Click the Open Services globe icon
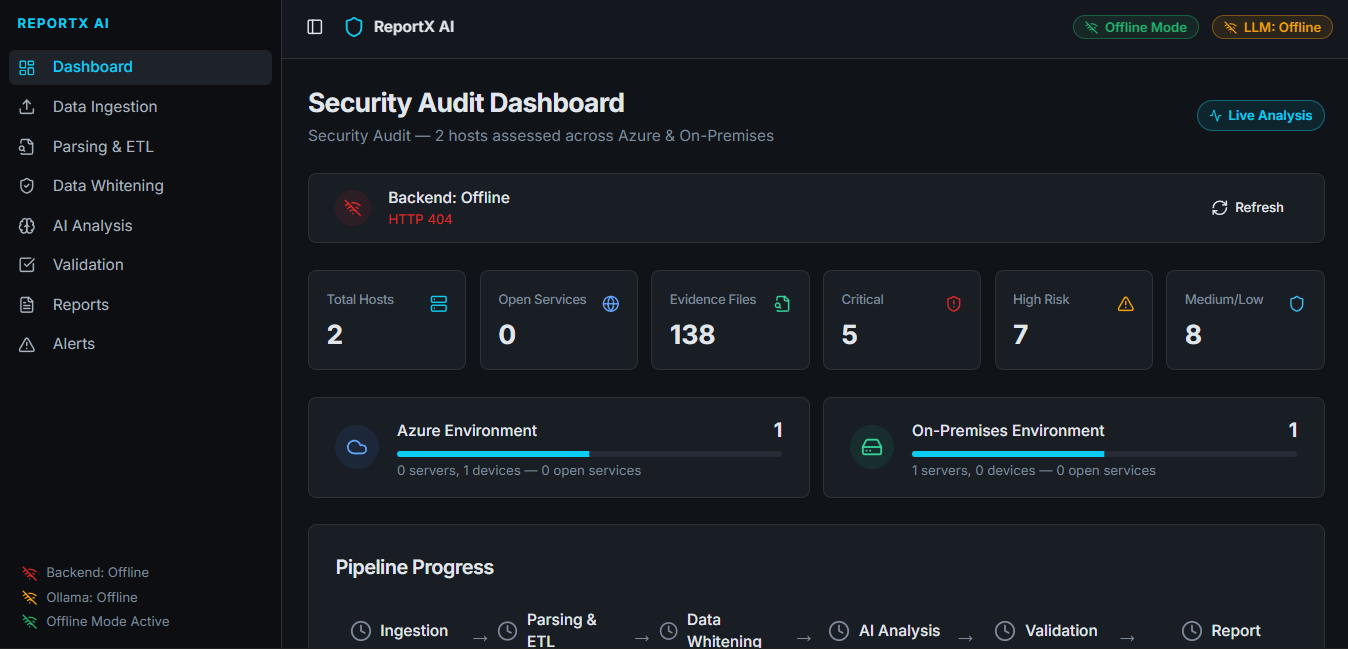The image size is (1348, 649). pos(611,303)
